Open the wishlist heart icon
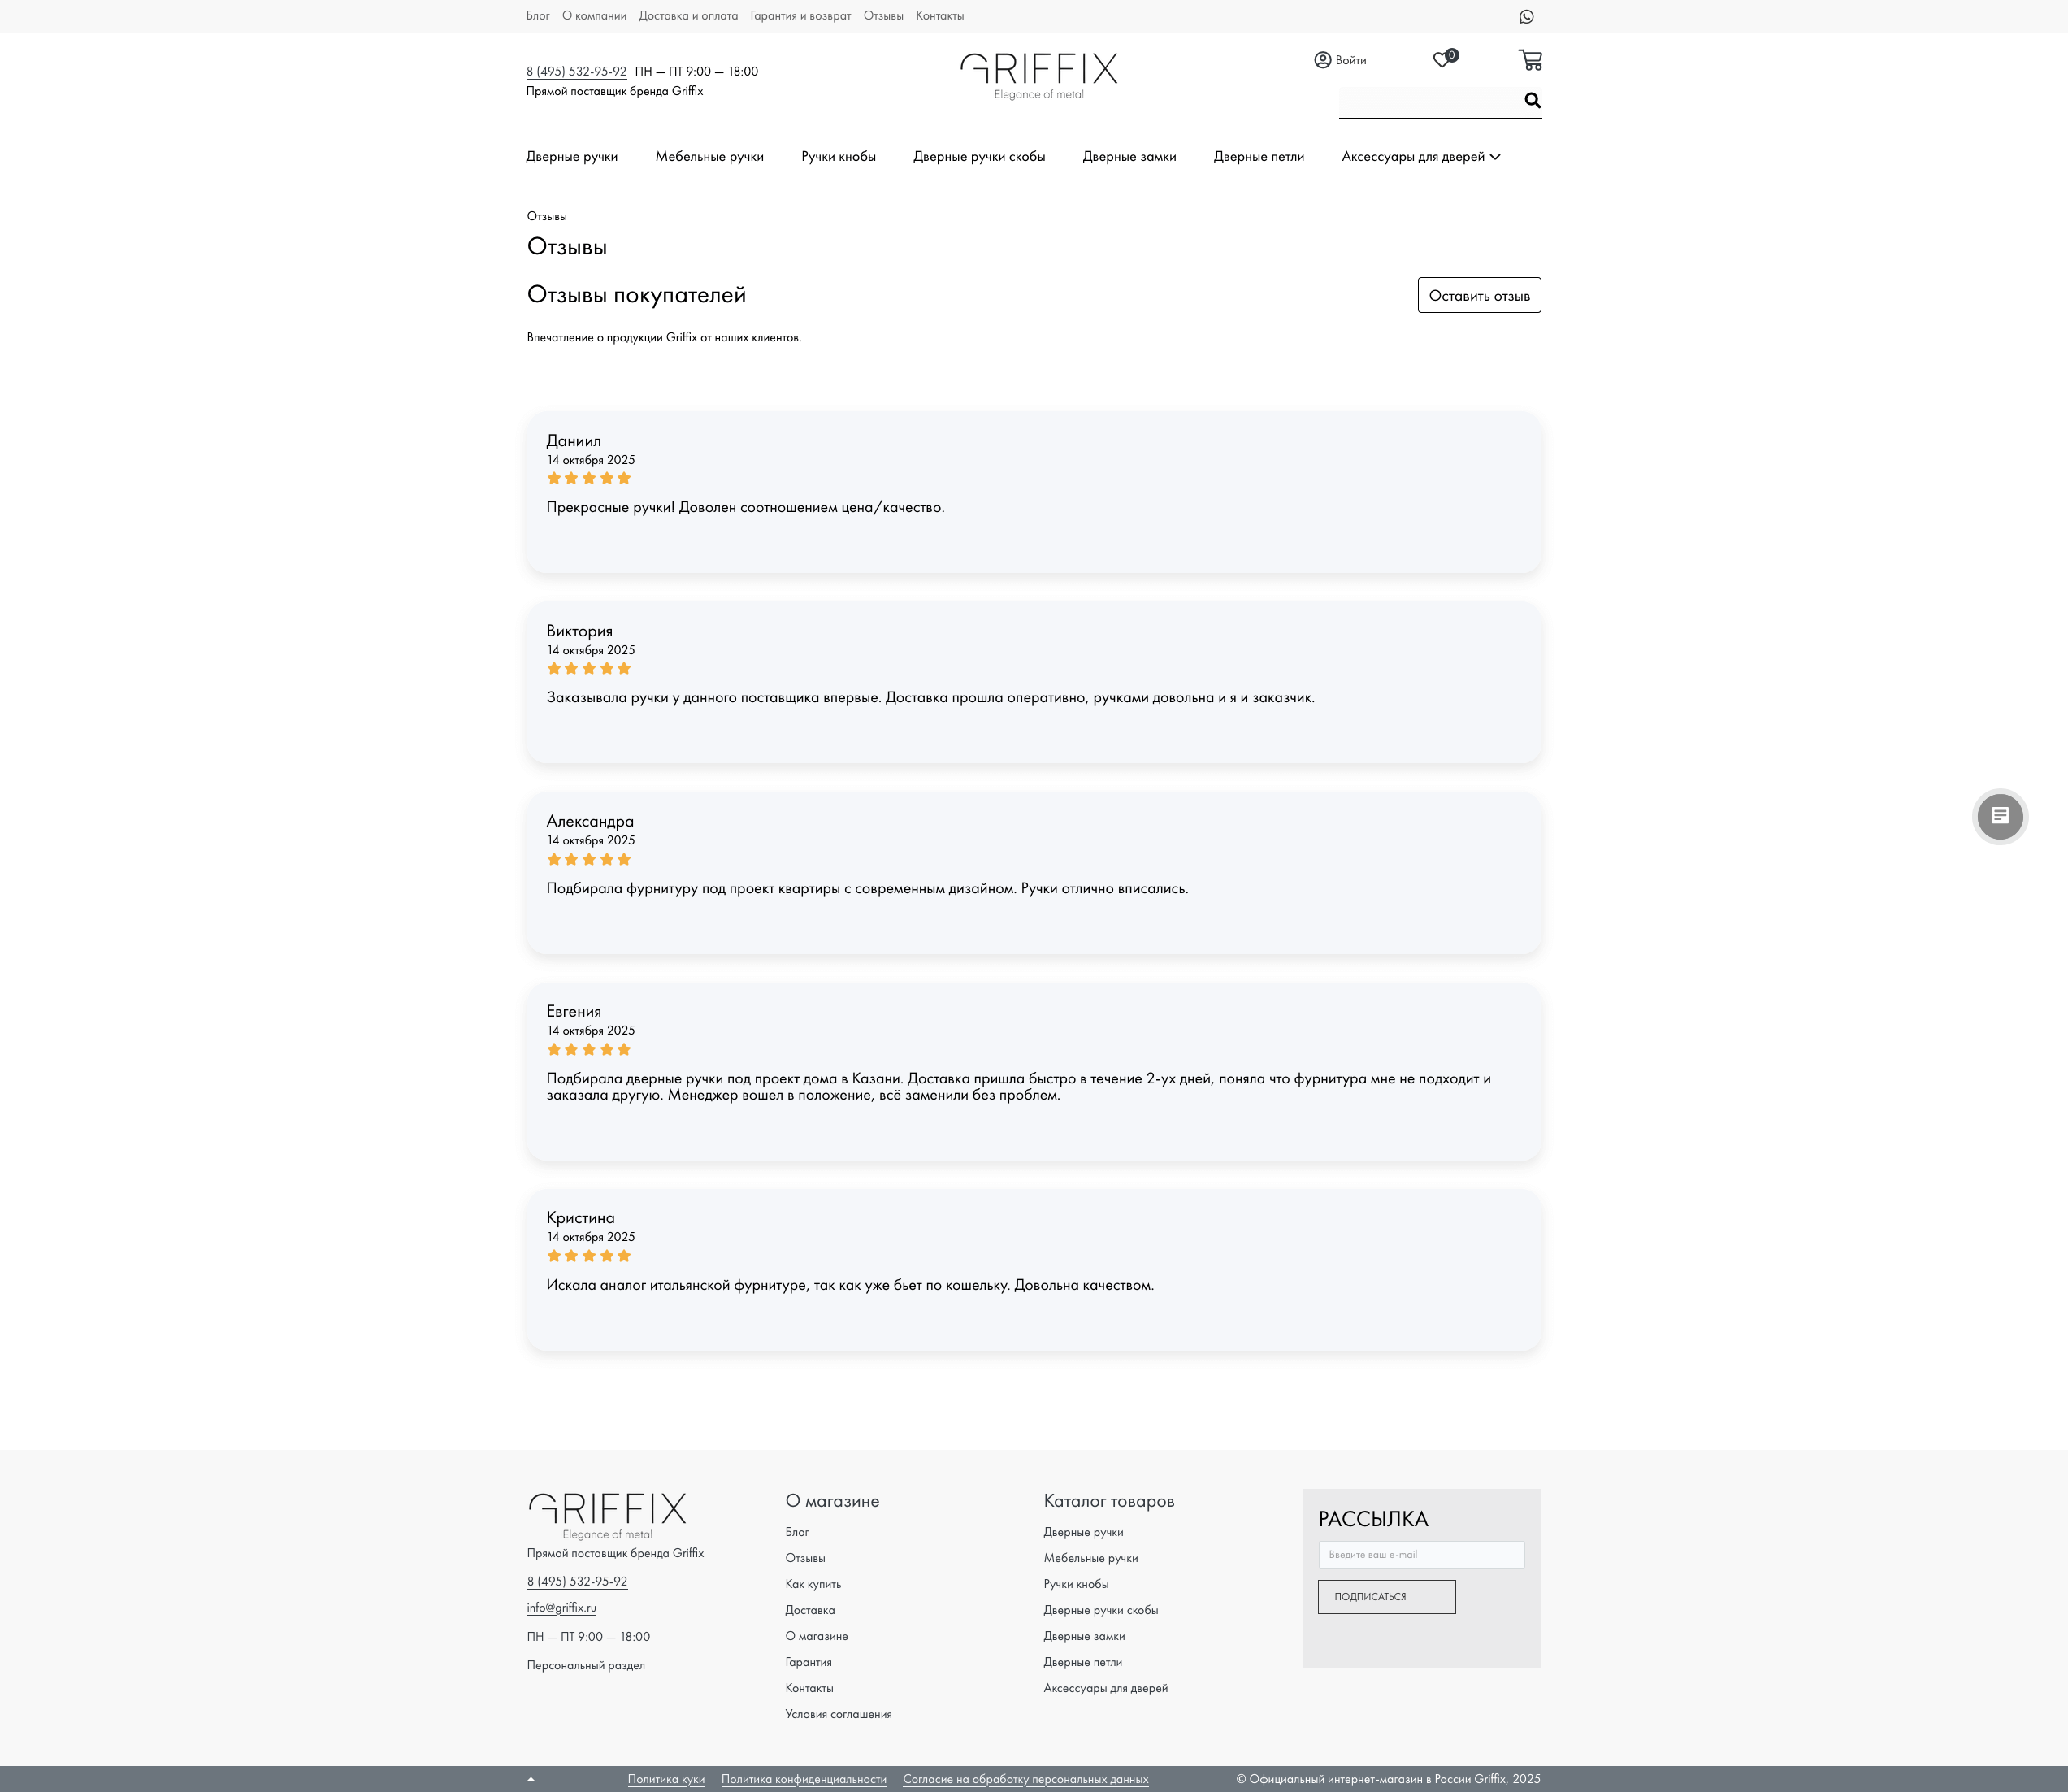Image resolution: width=2068 pixels, height=1792 pixels. click(1442, 60)
